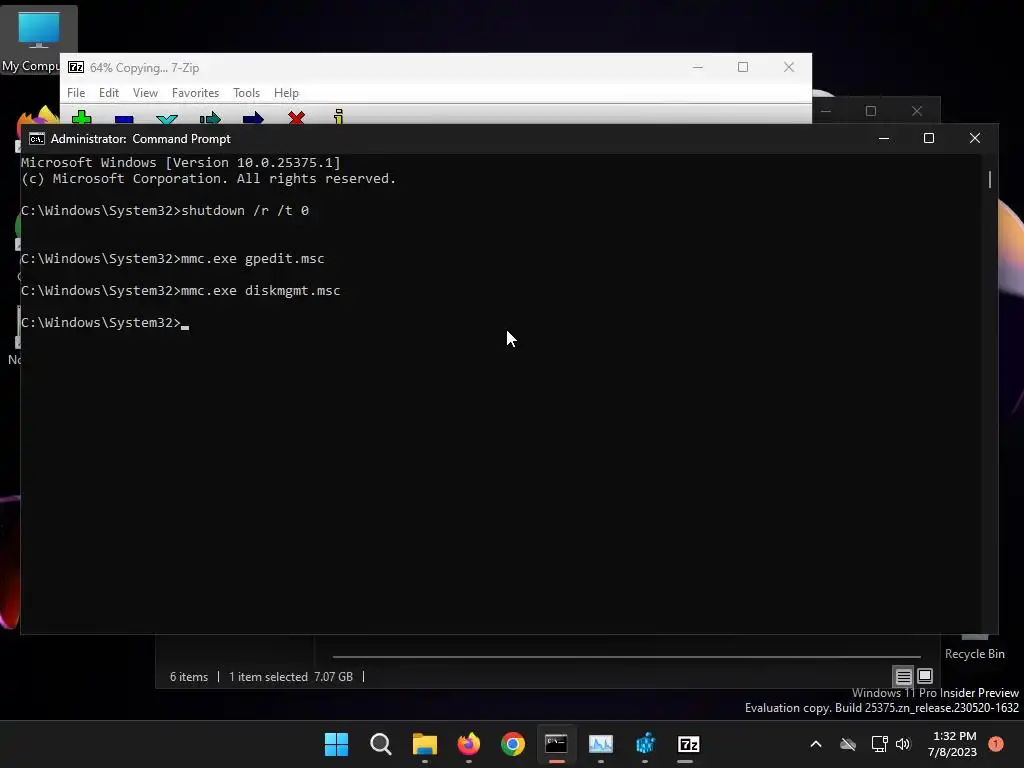Open the notification badge icon
This screenshot has height=768, width=1024.
[996, 744]
